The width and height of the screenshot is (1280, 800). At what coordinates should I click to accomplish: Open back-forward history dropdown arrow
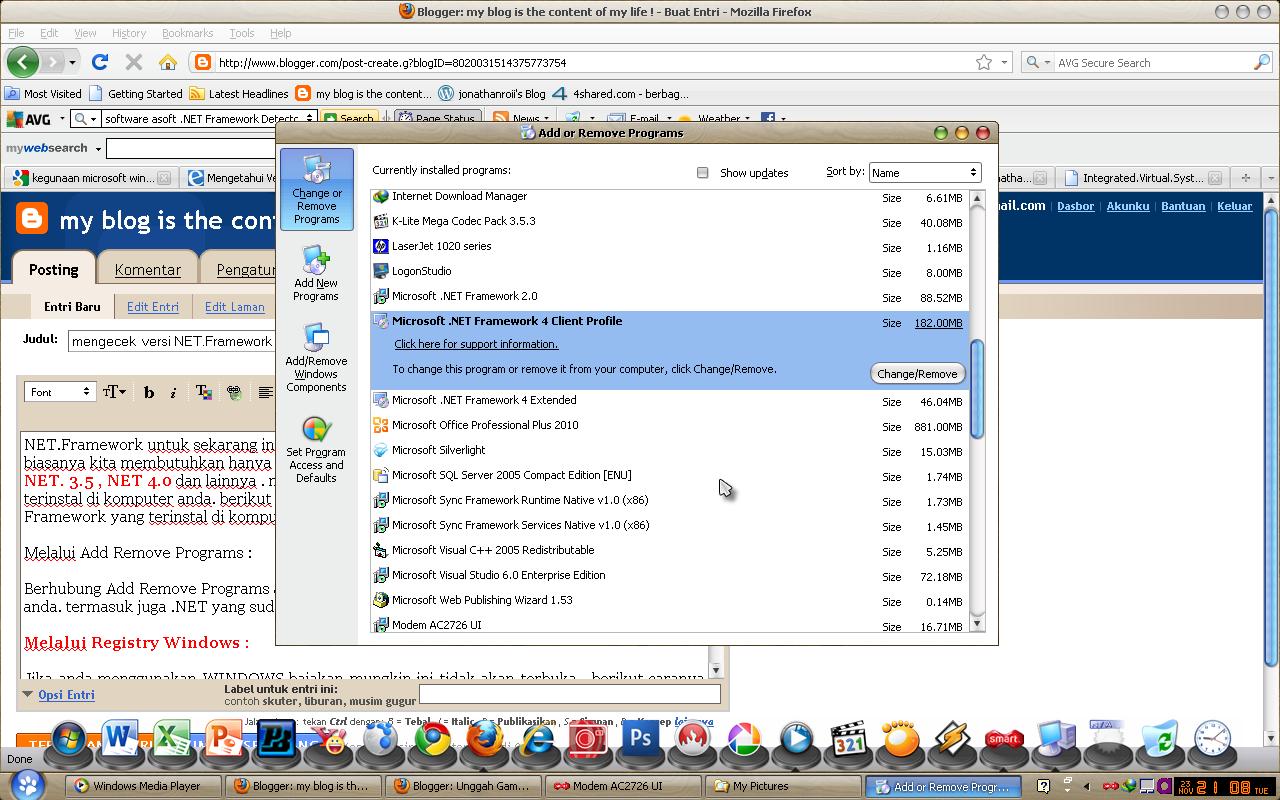click(72, 62)
